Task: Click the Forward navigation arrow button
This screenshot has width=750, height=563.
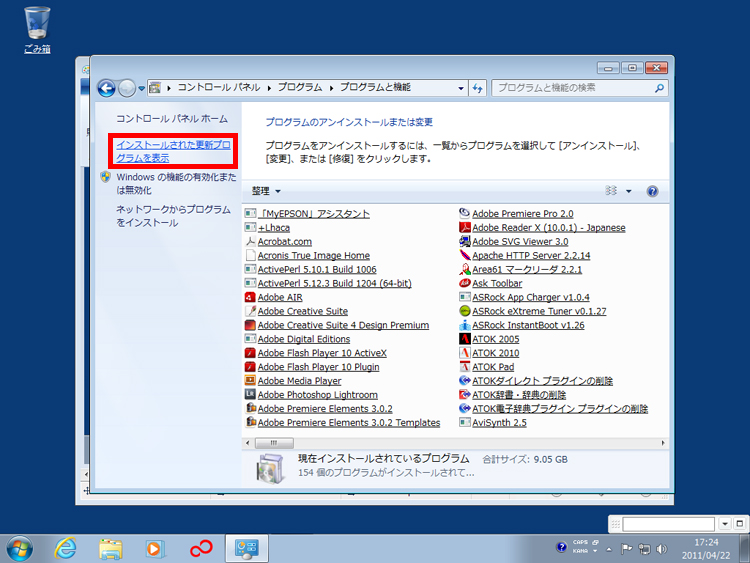Action: pos(127,88)
